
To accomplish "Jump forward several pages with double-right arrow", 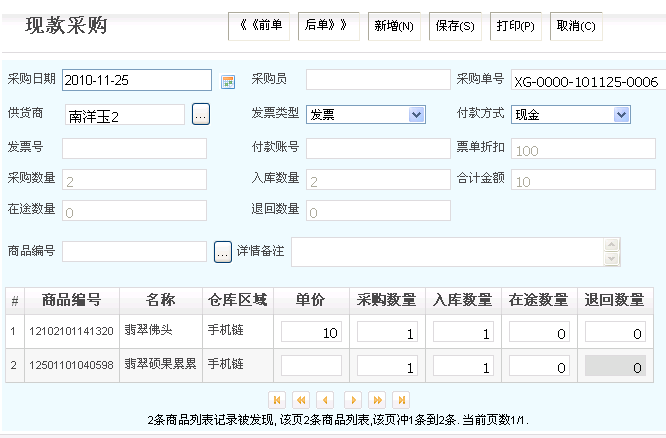I will (377, 399).
